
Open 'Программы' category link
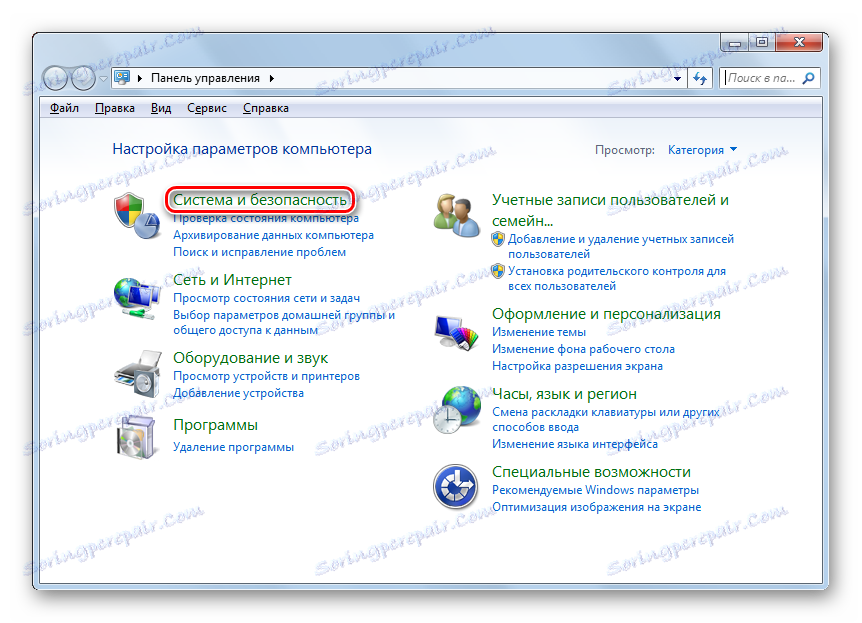click(x=216, y=425)
